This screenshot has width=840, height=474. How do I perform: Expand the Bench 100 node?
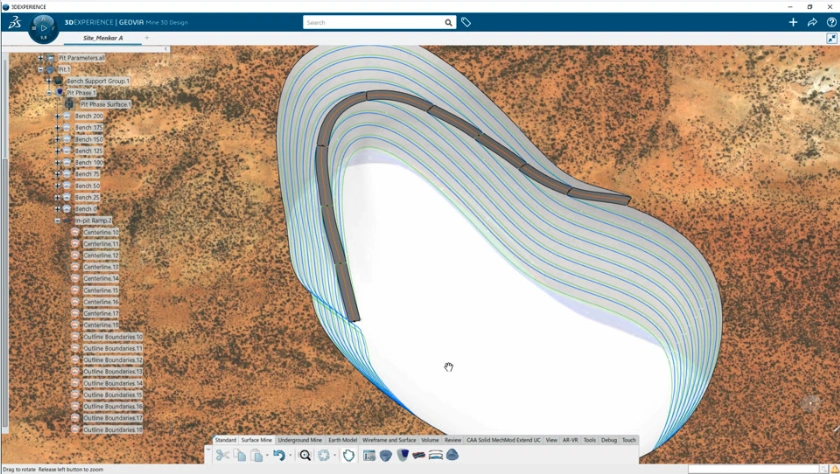(x=57, y=162)
